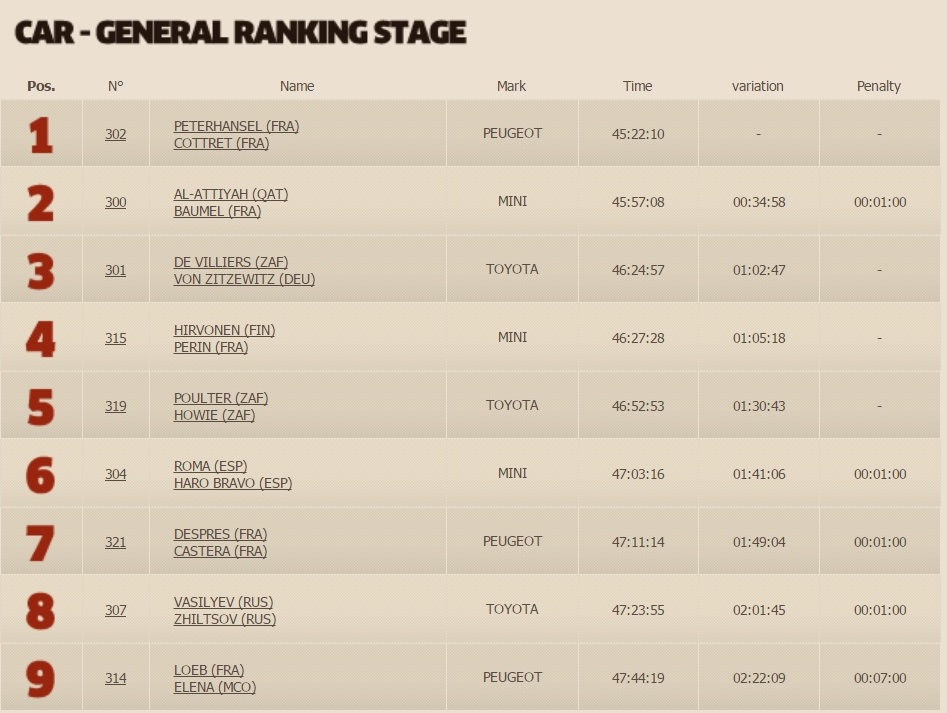Open the AL-ATTIYAH (QAT) driver link
The image size is (947, 713).
231,194
